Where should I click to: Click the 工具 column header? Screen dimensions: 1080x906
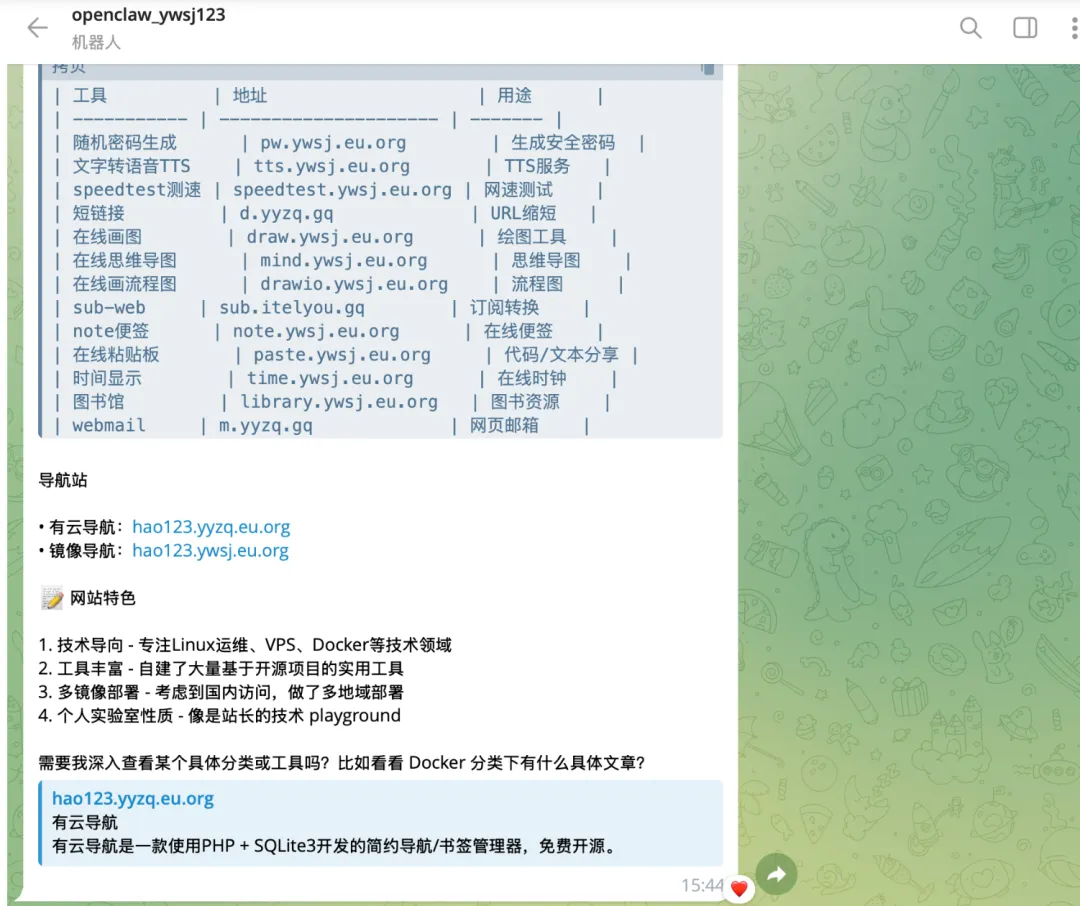click(90, 95)
